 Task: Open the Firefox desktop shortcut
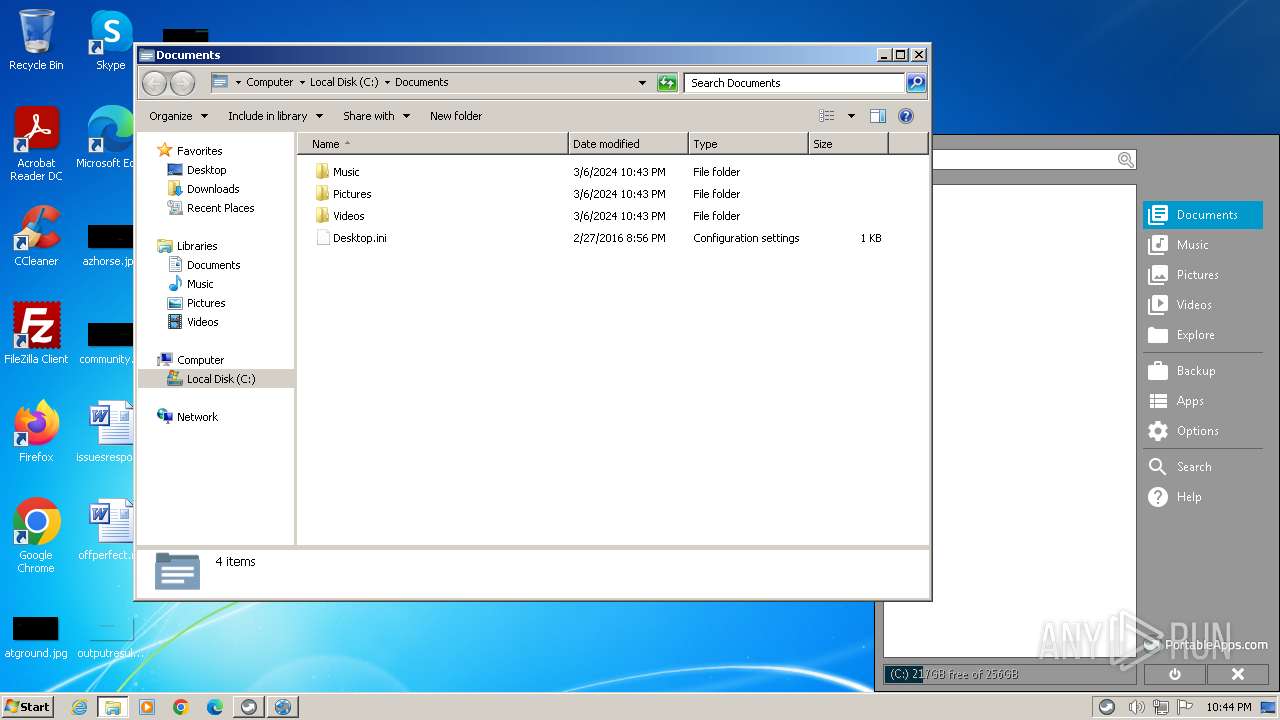(x=36, y=432)
